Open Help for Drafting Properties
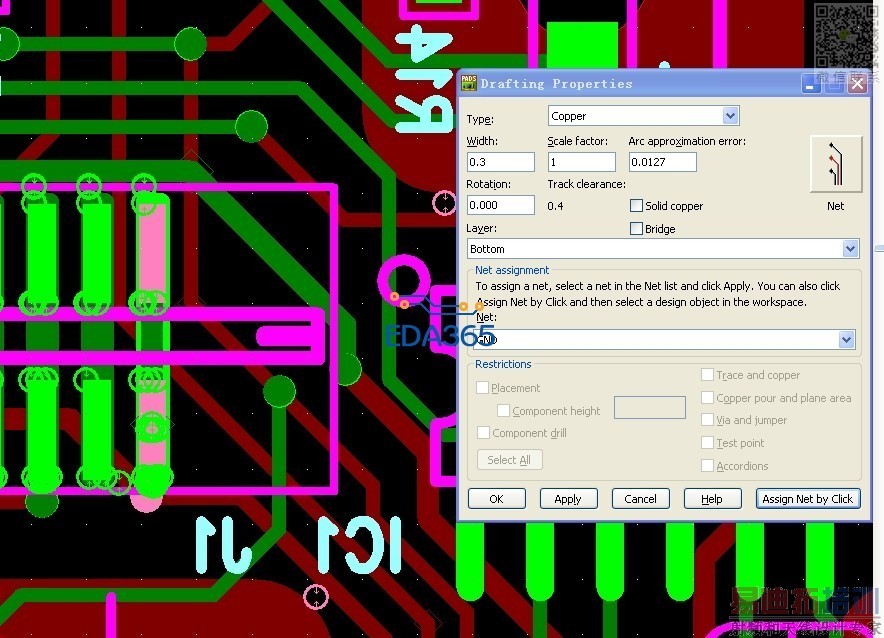The image size is (884, 638). click(x=712, y=499)
